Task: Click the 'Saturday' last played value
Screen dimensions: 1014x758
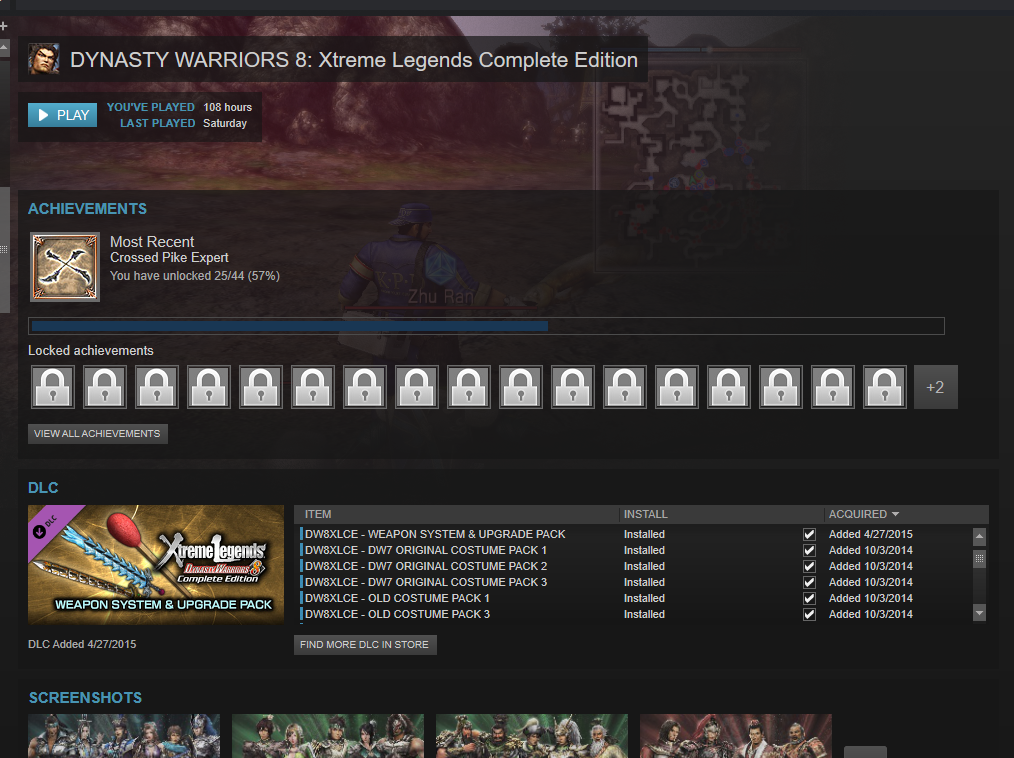Action: [x=225, y=124]
